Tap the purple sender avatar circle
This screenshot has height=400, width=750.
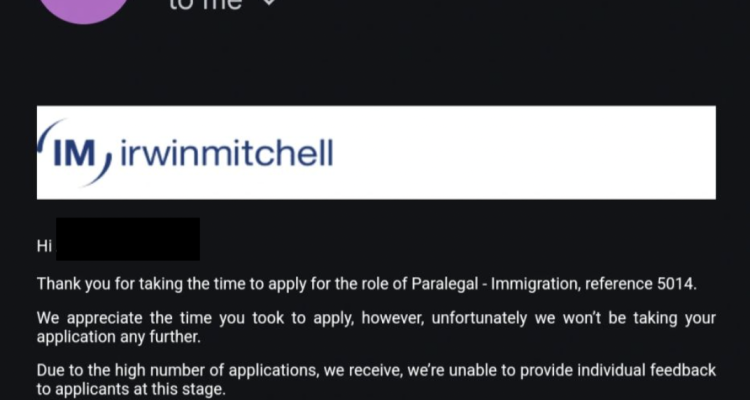point(84,9)
